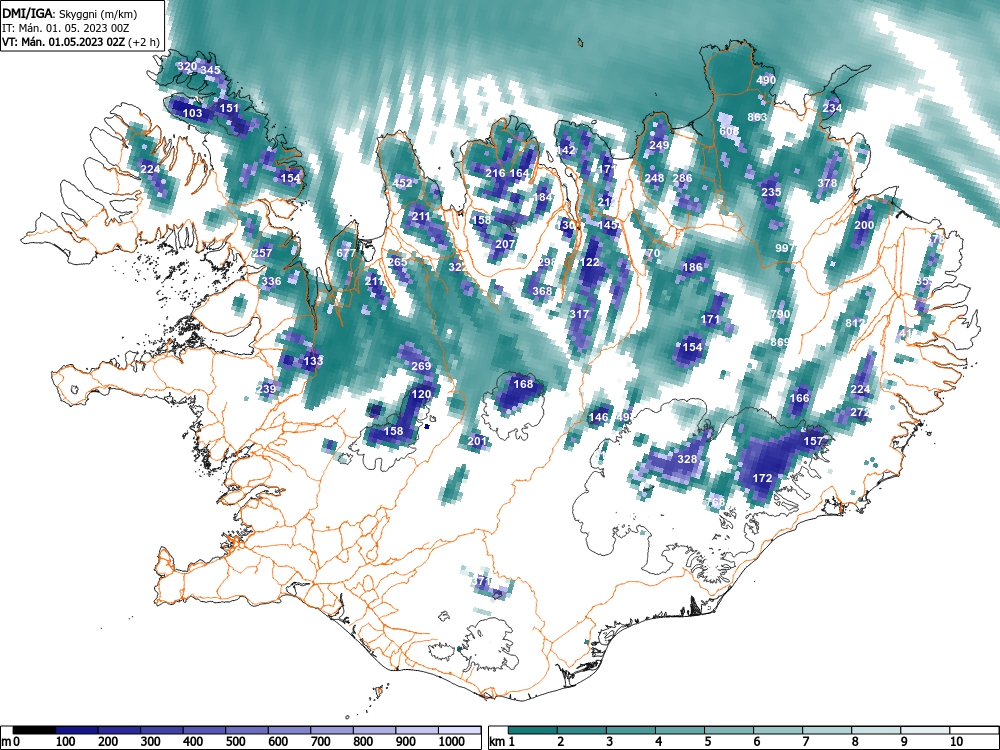The image size is (1000, 750).
Task: Select the pale swatch between 900 and 1000
Action: point(417,730)
